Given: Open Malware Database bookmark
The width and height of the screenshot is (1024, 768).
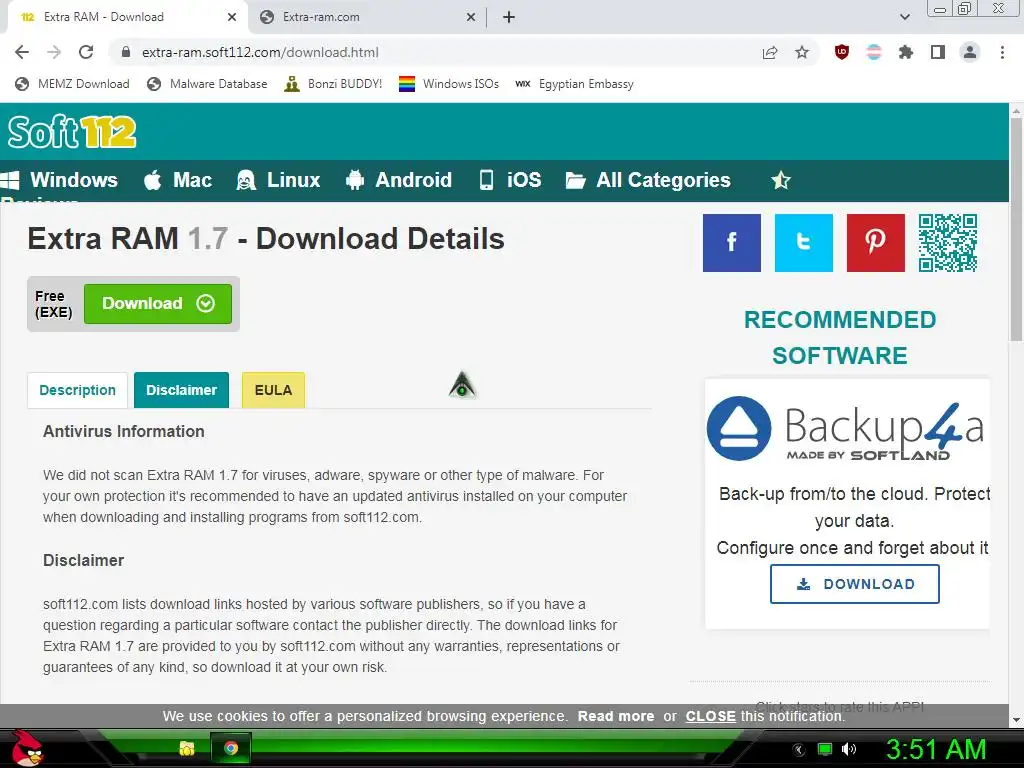Looking at the screenshot, I should (x=208, y=84).
